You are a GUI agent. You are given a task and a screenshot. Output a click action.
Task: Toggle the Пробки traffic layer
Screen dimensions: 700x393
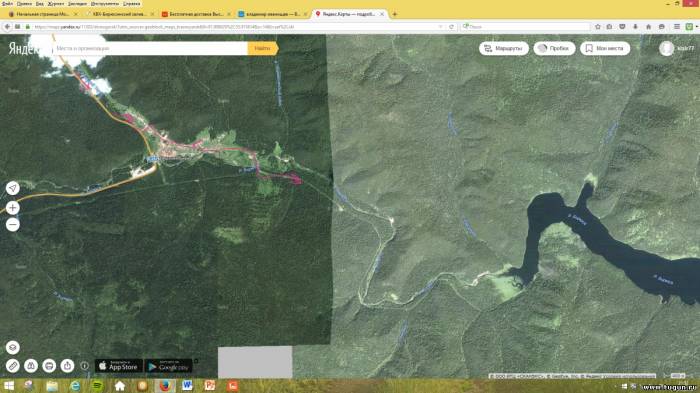pyautogui.click(x=554, y=48)
